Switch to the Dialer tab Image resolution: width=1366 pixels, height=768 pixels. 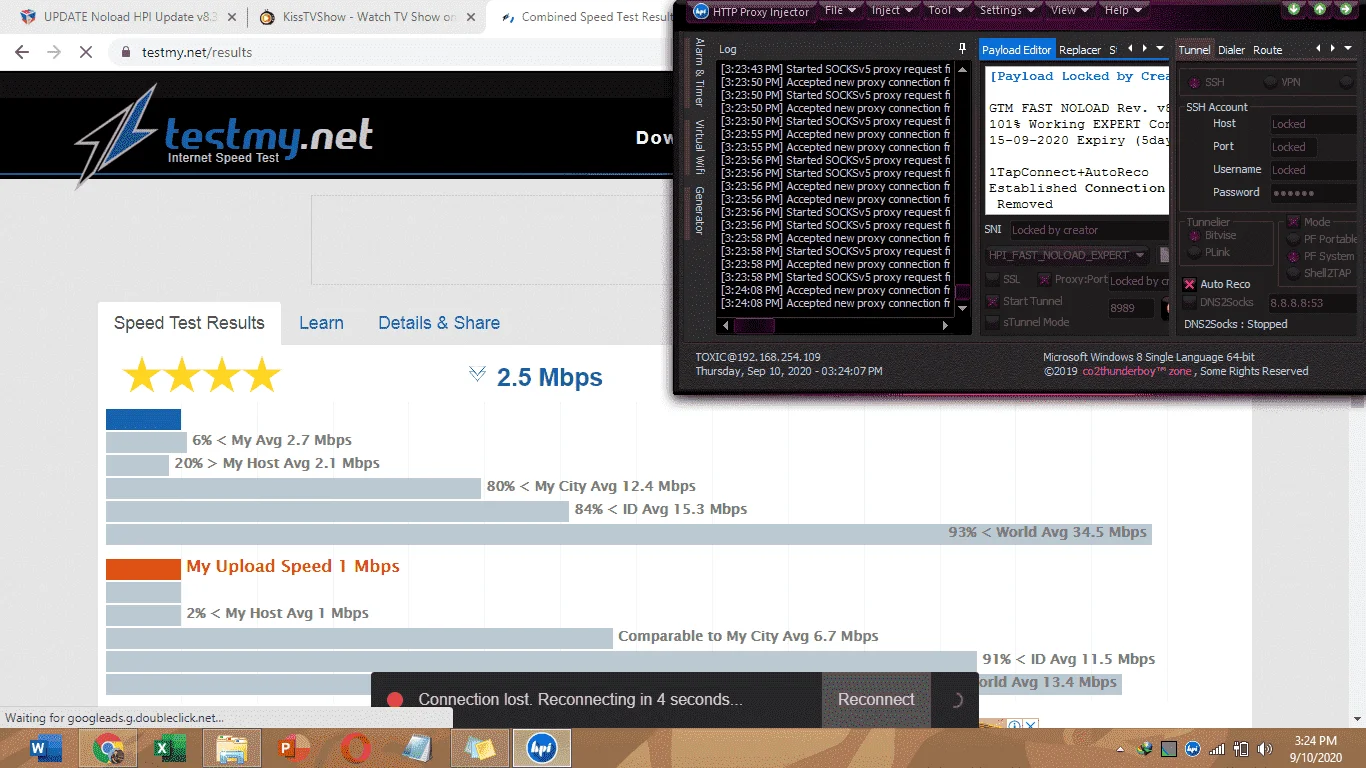(1231, 50)
